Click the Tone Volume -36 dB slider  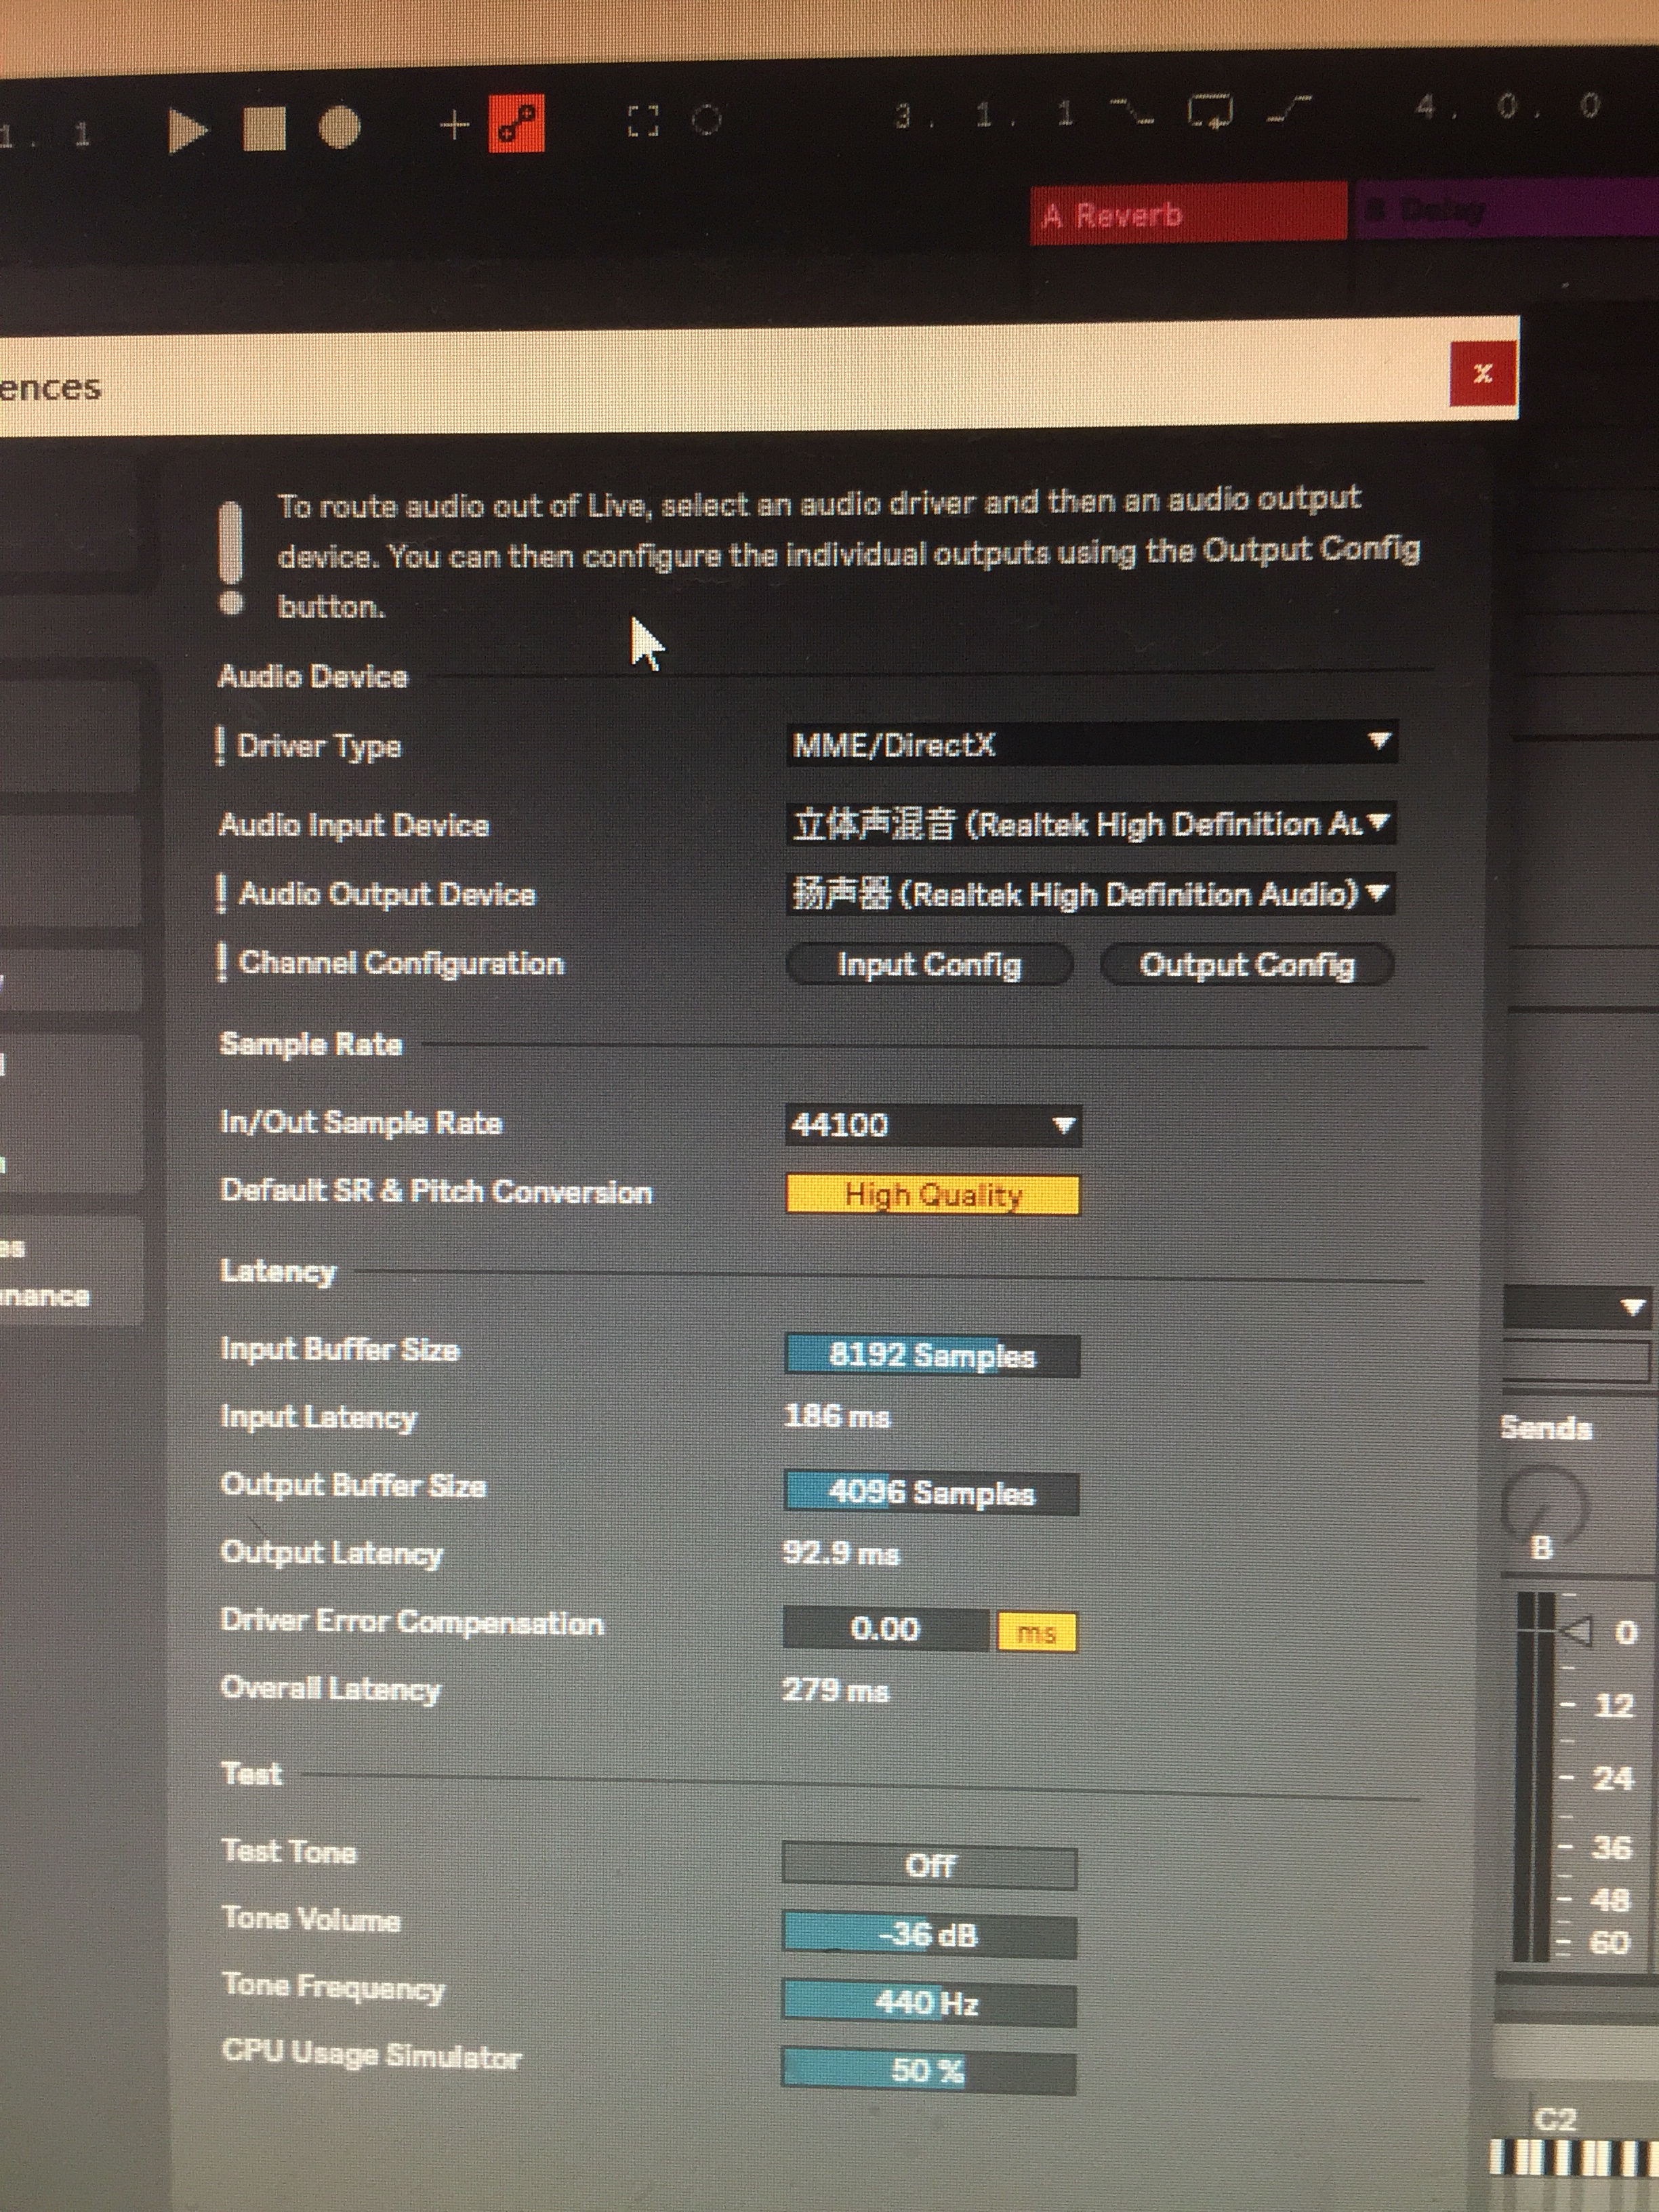click(x=929, y=1934)
